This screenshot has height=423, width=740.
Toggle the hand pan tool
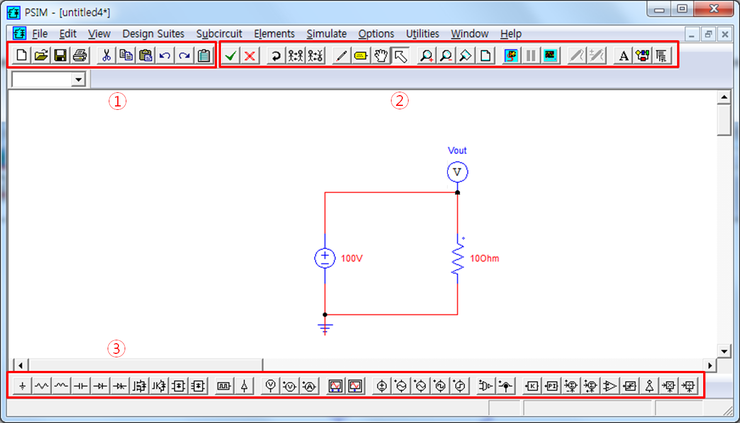coord(380,55)
